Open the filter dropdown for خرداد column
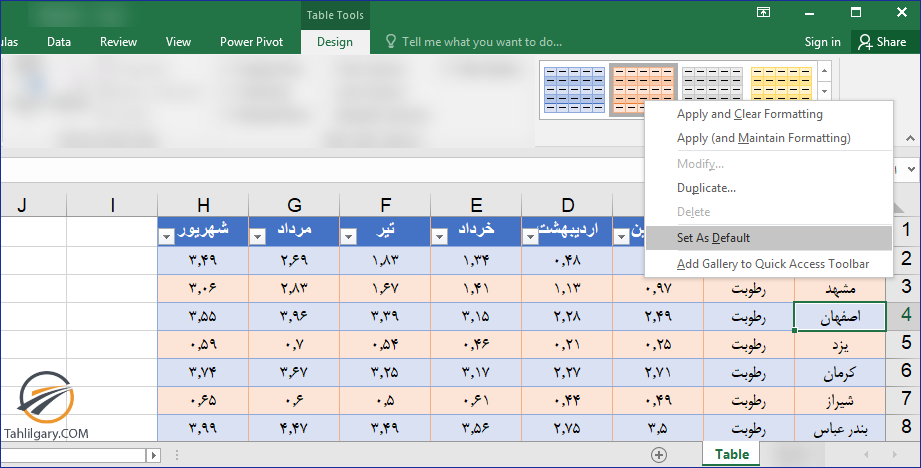The height and width of the screenshot is (468, 921). click(439, 237)
